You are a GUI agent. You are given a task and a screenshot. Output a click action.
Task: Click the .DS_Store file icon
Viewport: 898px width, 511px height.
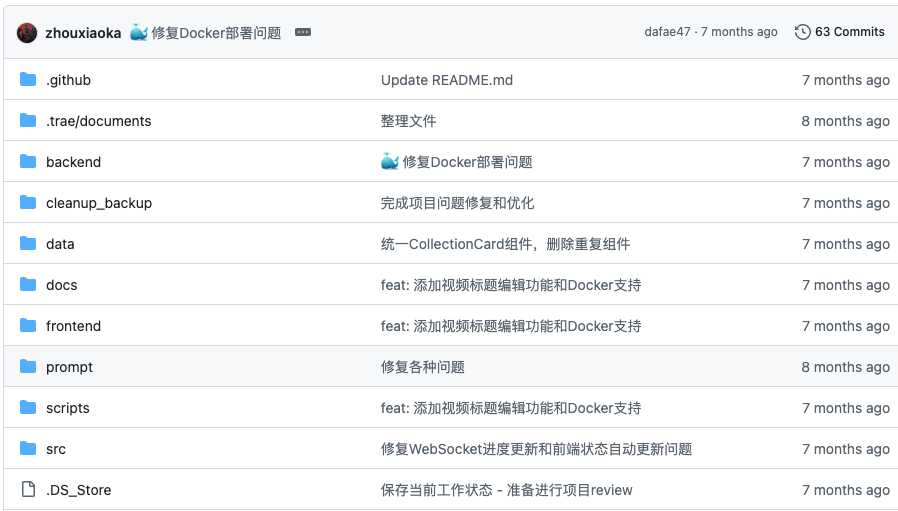point(28,489)
